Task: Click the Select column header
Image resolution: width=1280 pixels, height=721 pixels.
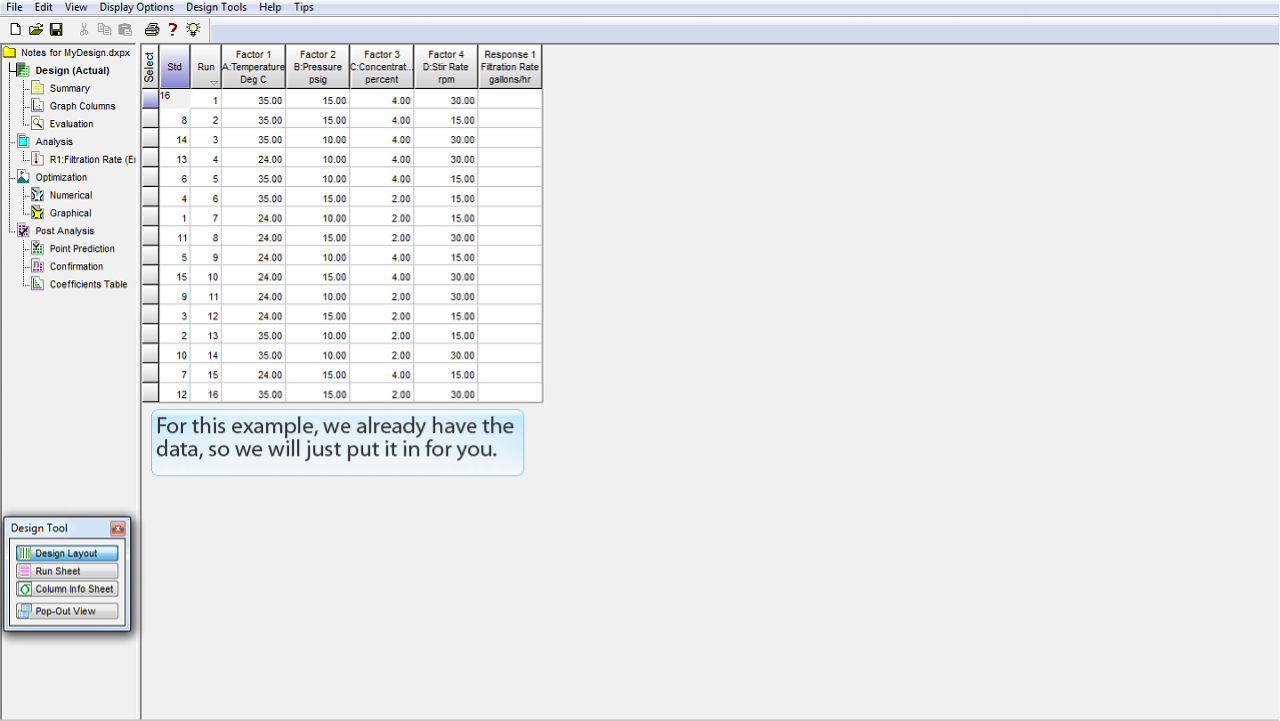Action: click(150, 67)
